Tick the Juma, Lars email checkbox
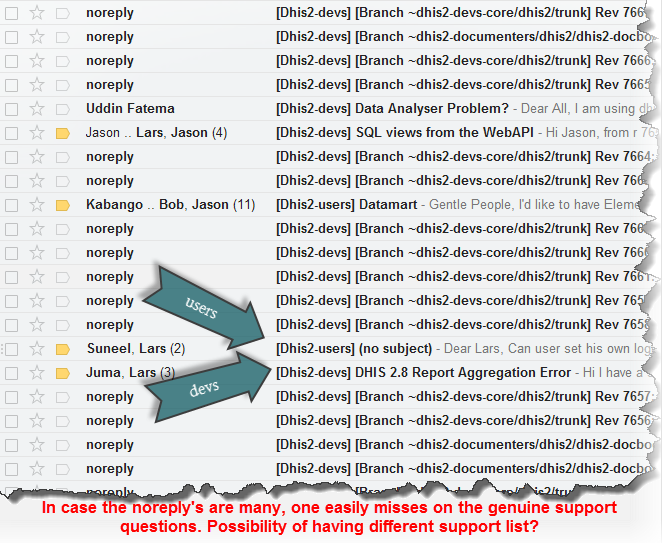 [11, 373]
